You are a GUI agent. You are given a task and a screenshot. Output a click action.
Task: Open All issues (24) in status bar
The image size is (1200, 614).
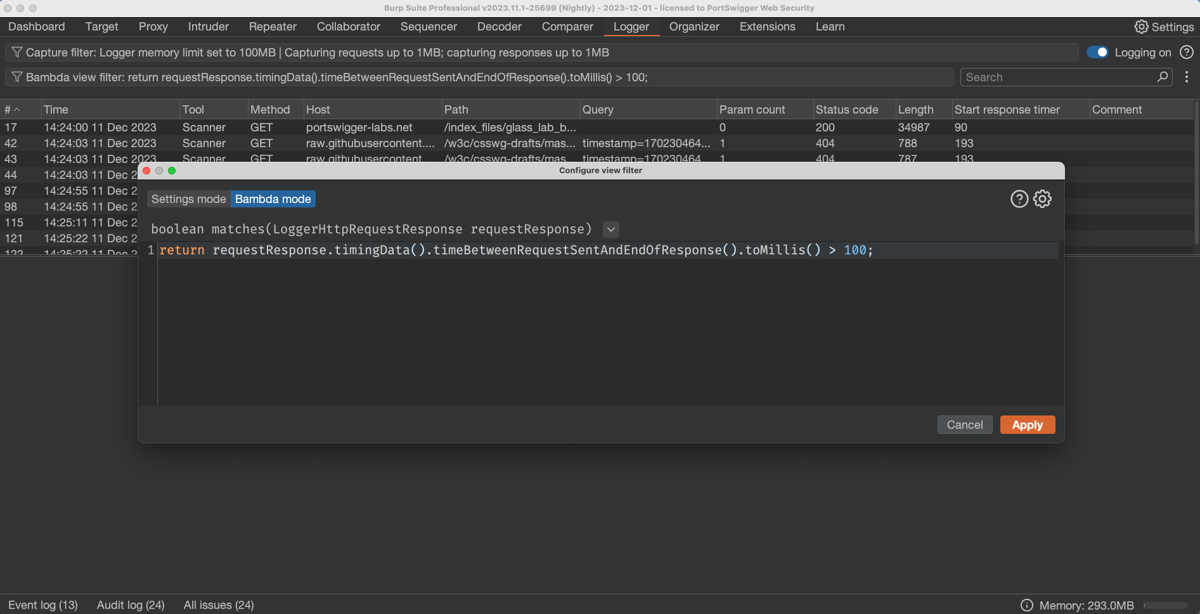(219, 605)
